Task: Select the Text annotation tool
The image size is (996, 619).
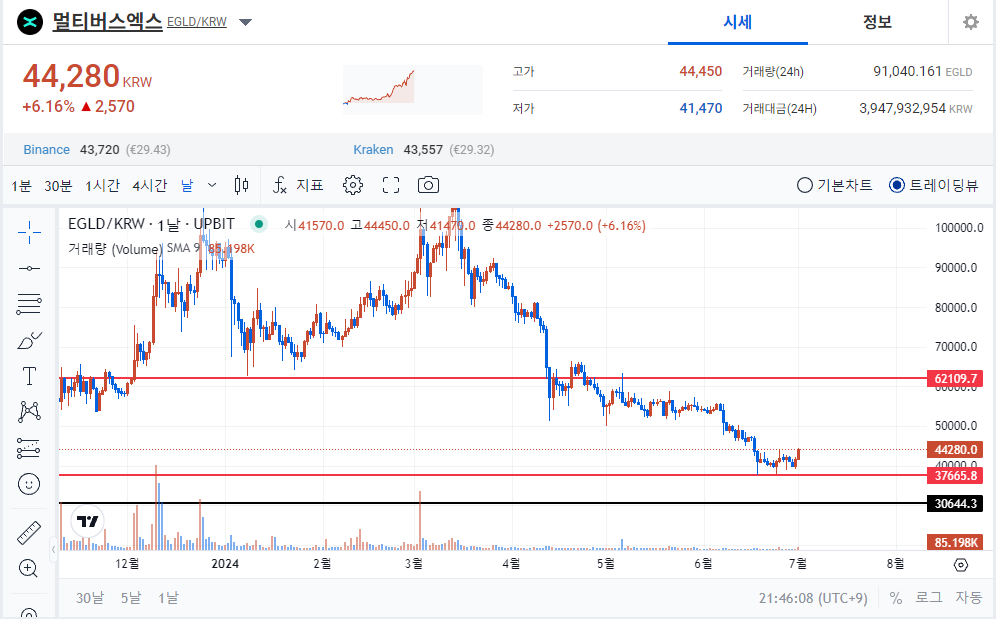Action: pos(29,376)
